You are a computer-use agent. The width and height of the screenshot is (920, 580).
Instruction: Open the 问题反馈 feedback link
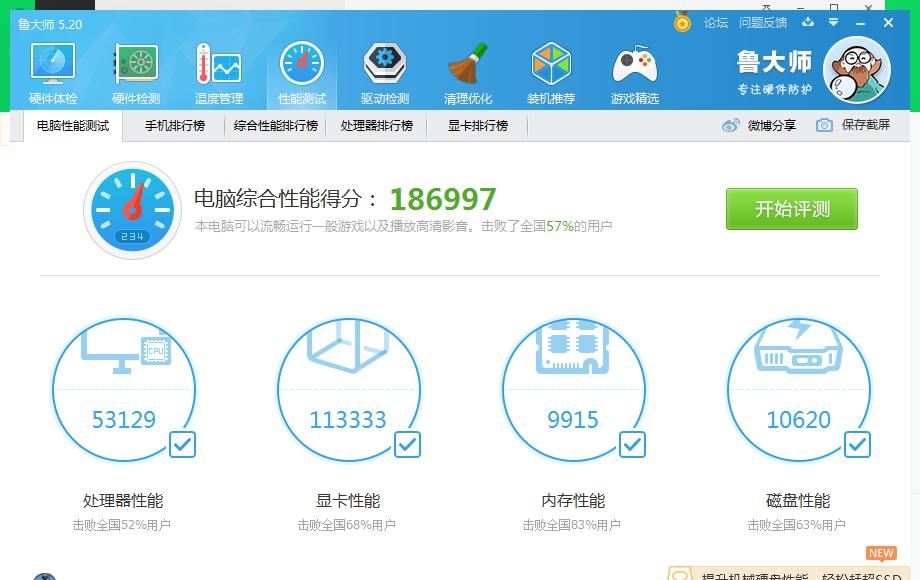pyautogui.click(x=764, y=22)
